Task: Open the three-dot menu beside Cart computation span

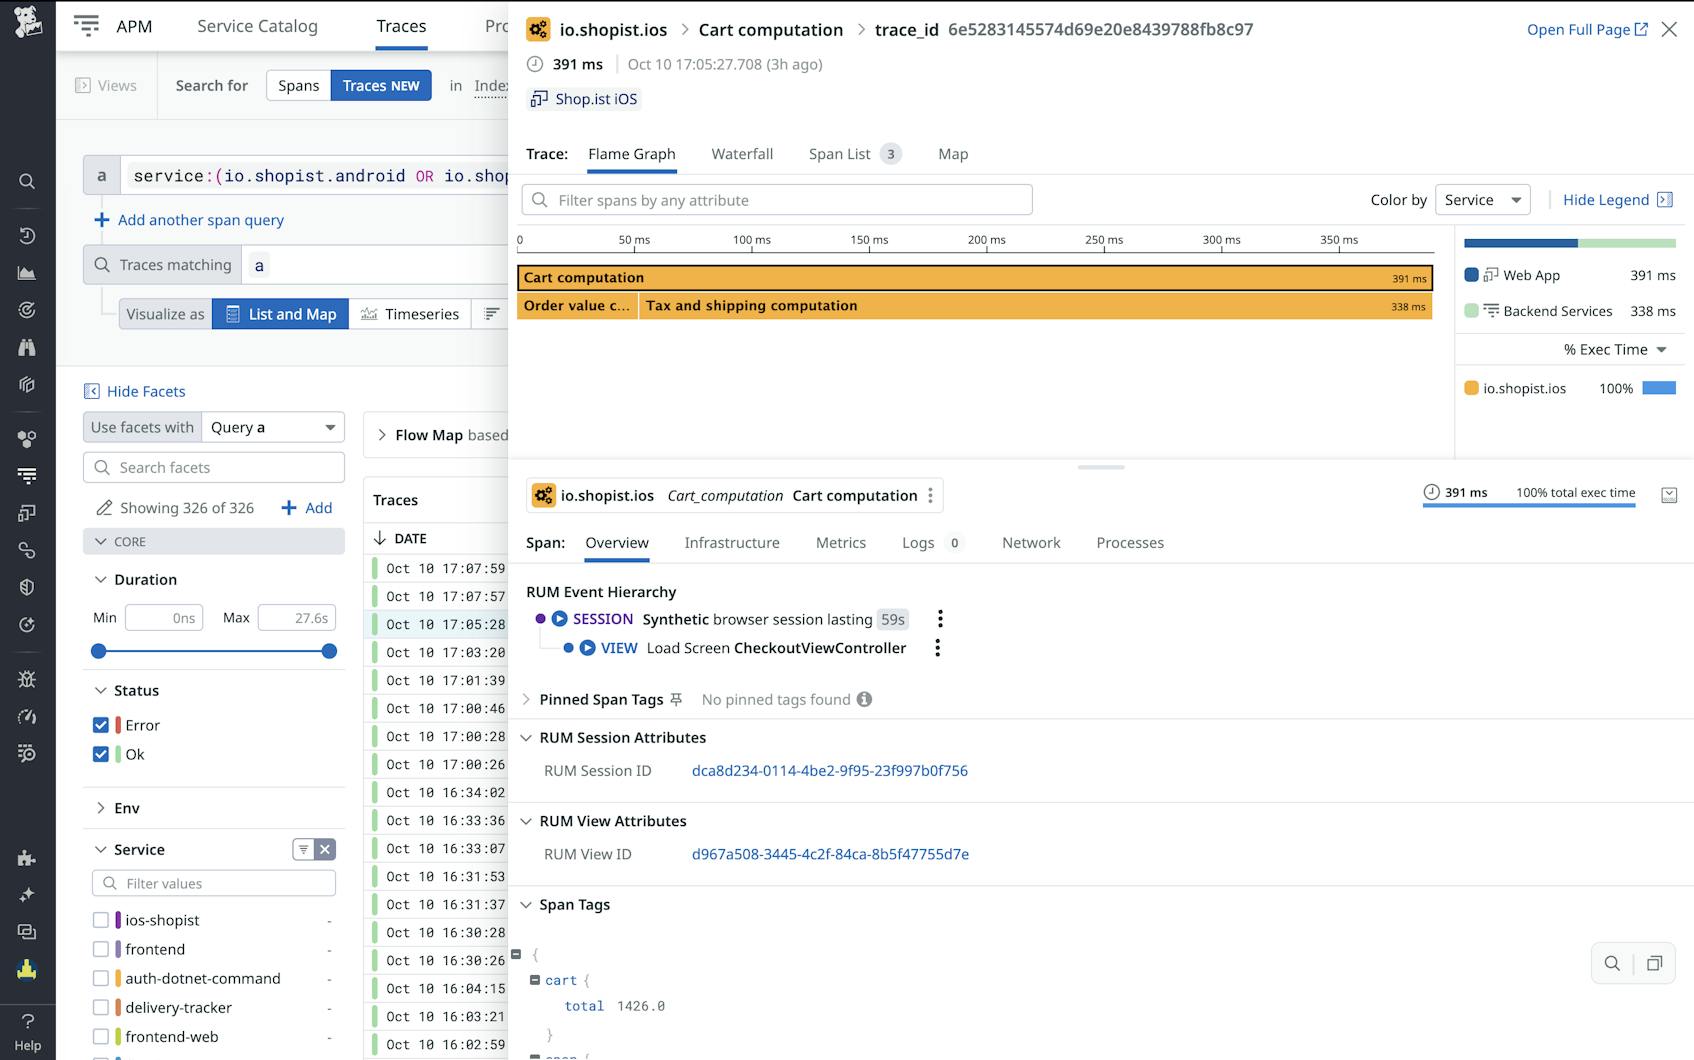Action: pos(930,495)
